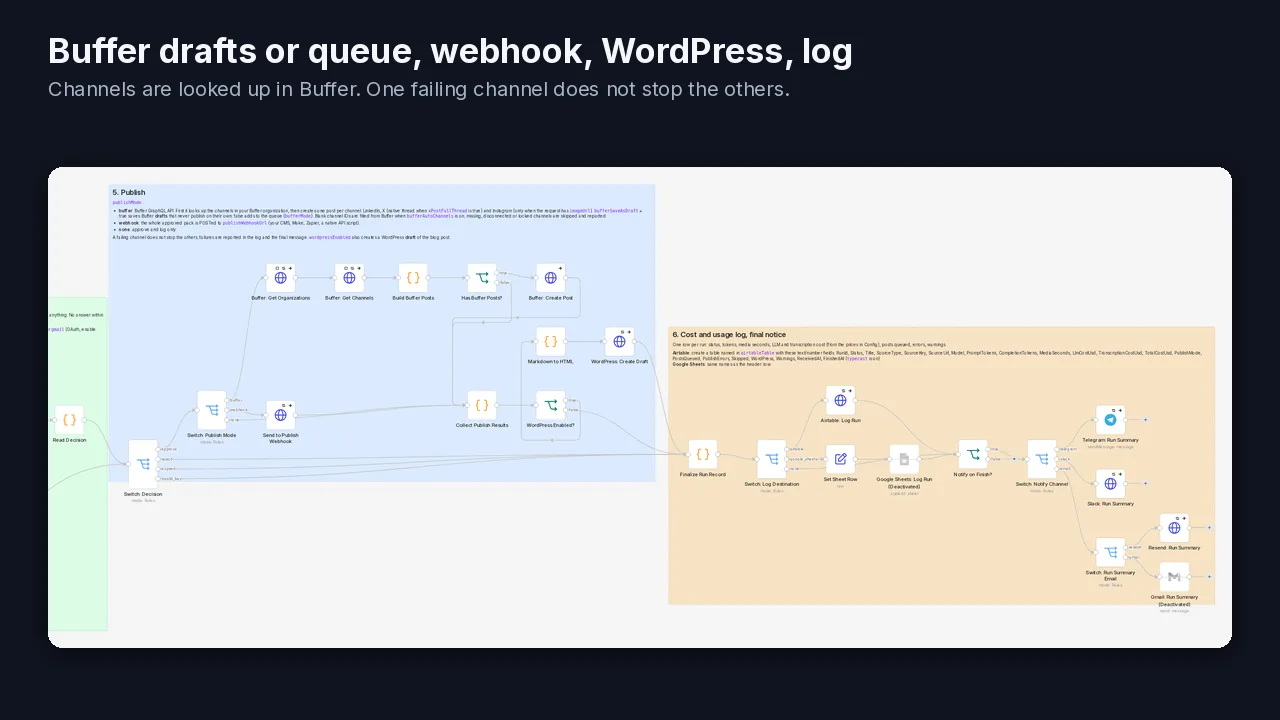
Task: Open the Switch: Log Destination node
Action: [772, 459]
